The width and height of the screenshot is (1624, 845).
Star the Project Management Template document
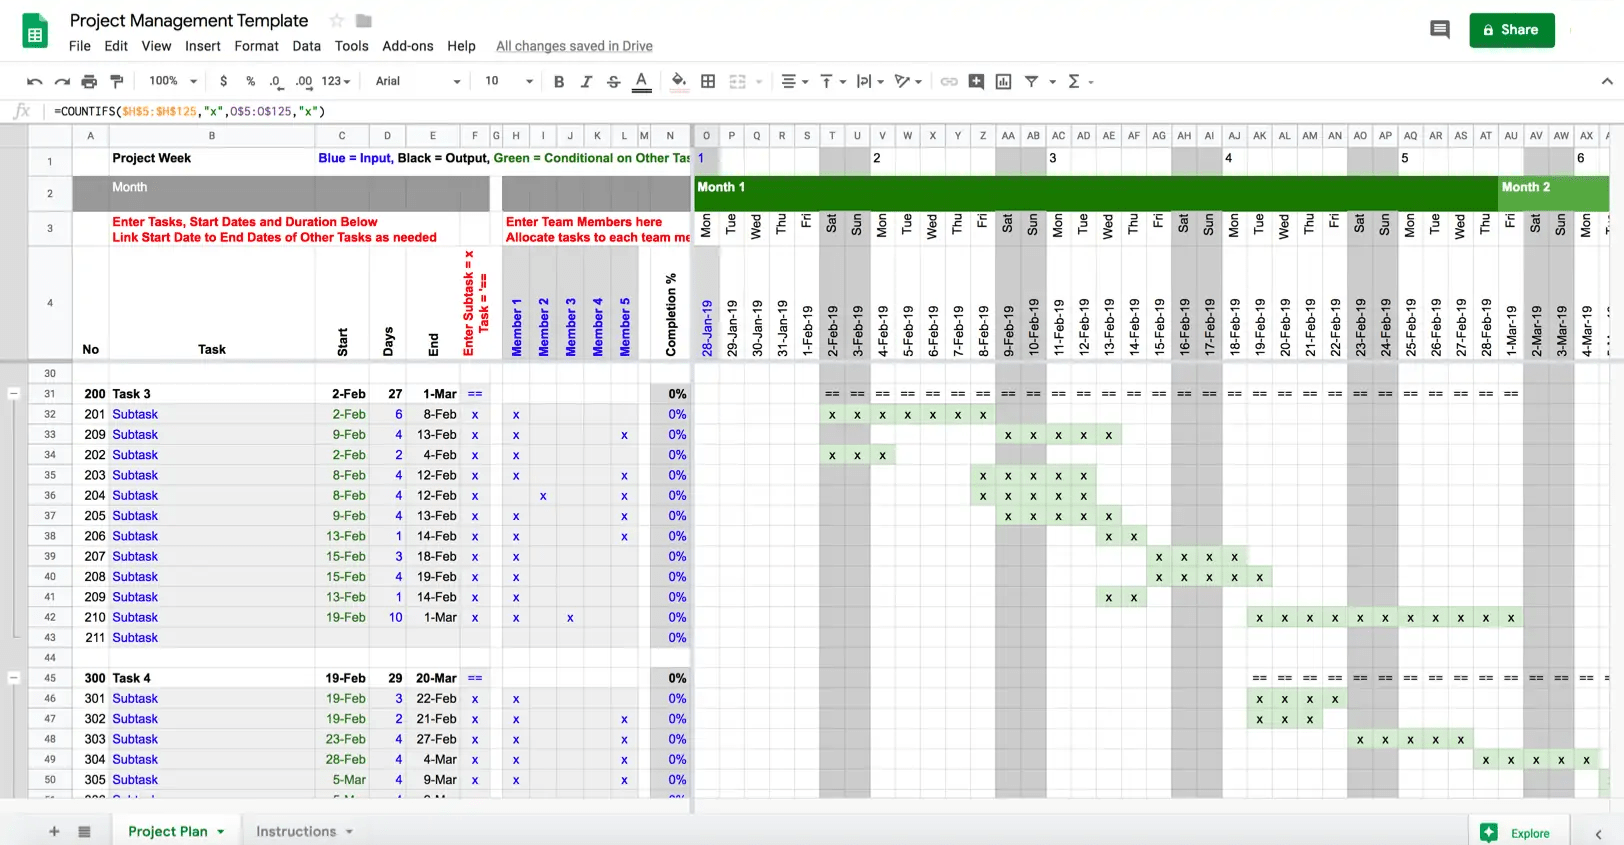click(x=337, y=21)
